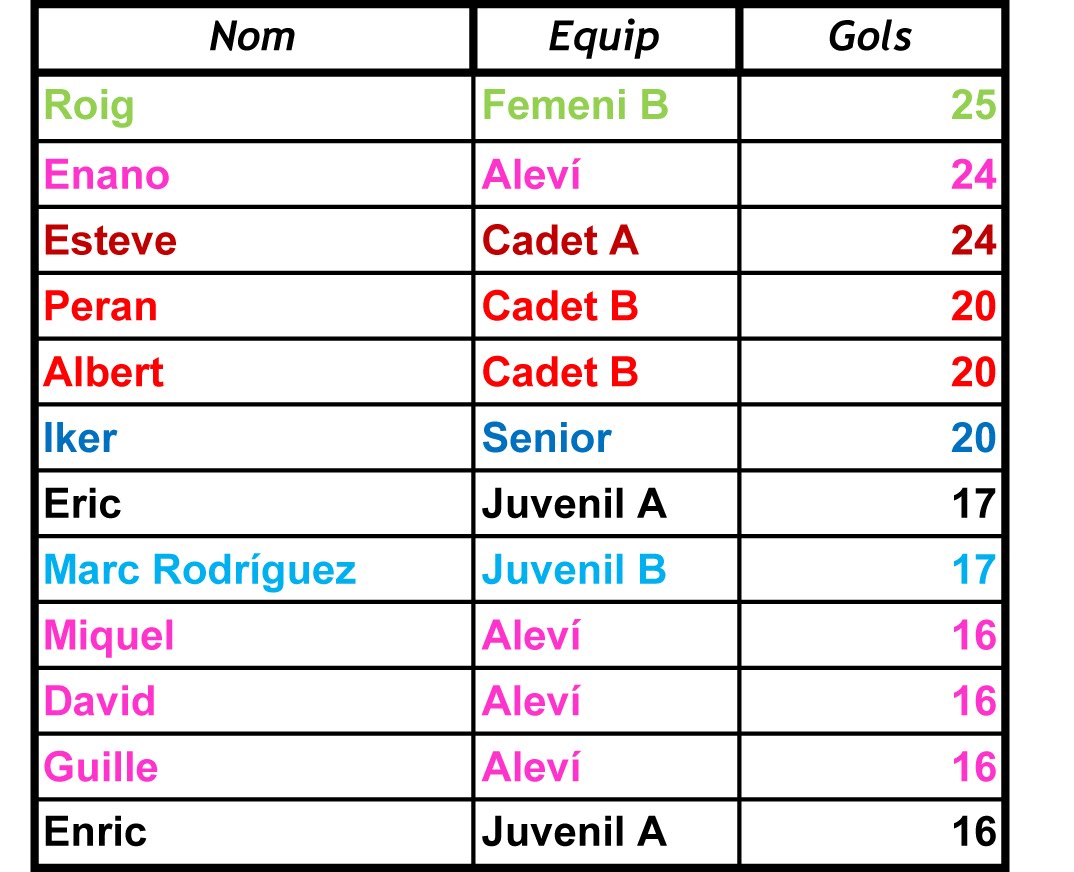The width and height of the screenshot is (1074, 872).
Task: Click the Marc Rodríguez name cell
Action: click(x=255, y=569)
